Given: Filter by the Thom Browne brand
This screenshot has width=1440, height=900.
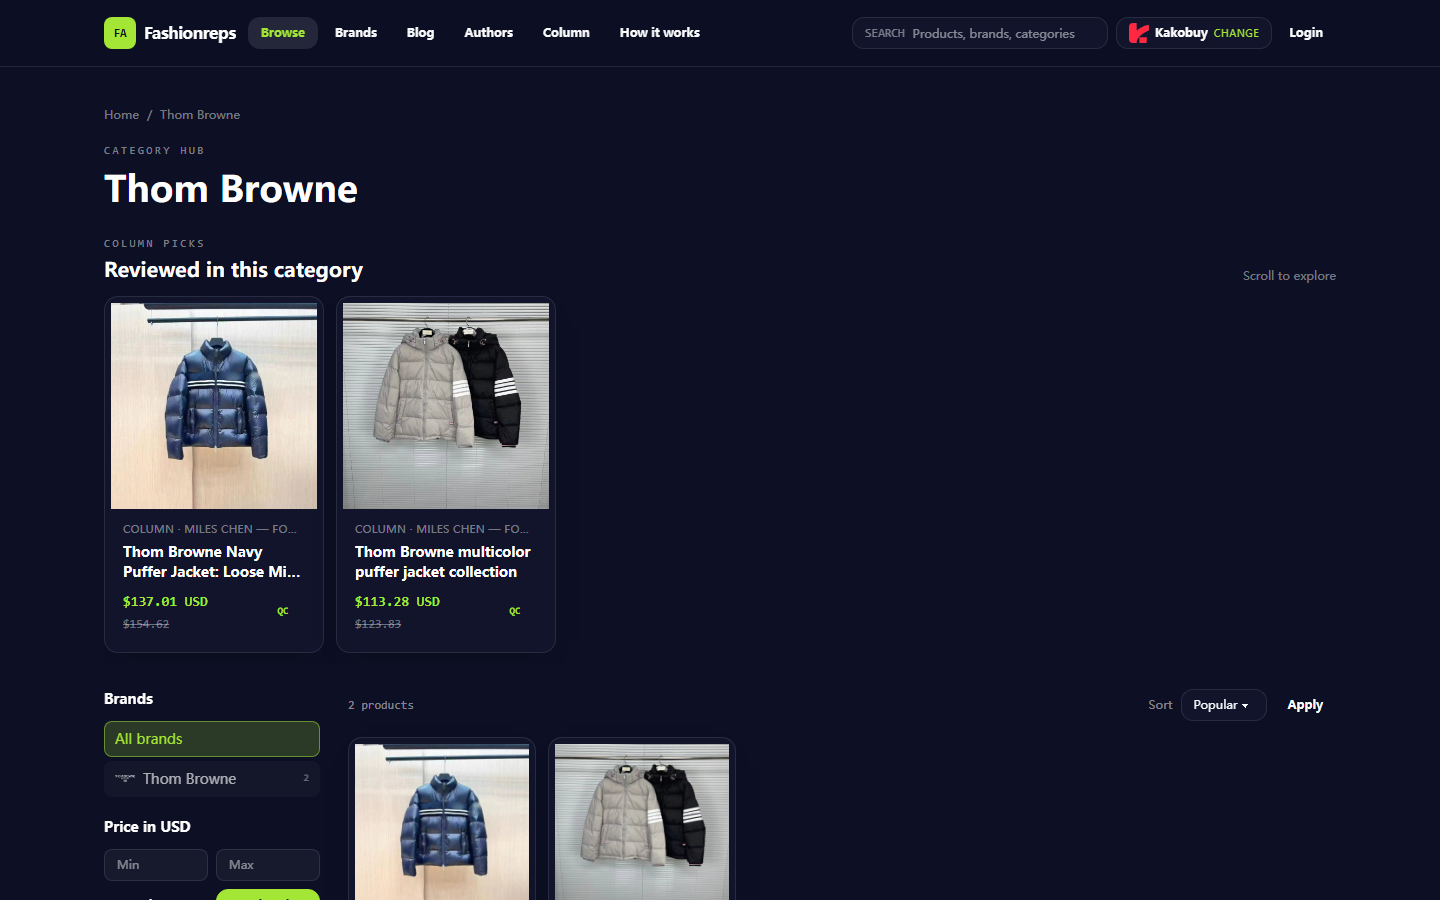Looking at the screenshot, I should pos(212,779).
